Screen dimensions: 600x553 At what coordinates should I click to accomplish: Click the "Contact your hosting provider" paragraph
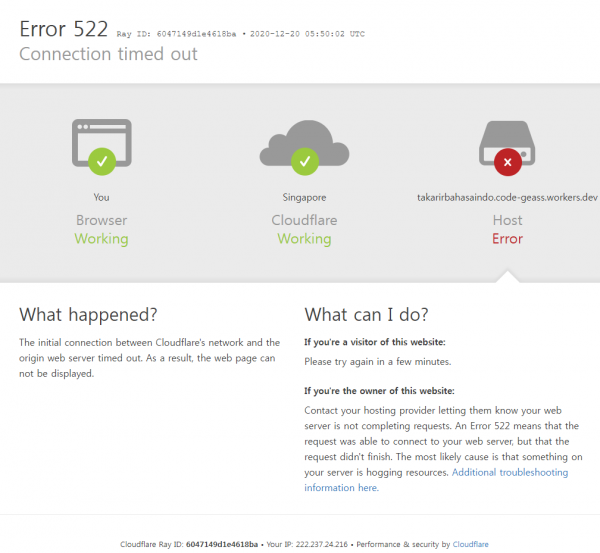443,449
